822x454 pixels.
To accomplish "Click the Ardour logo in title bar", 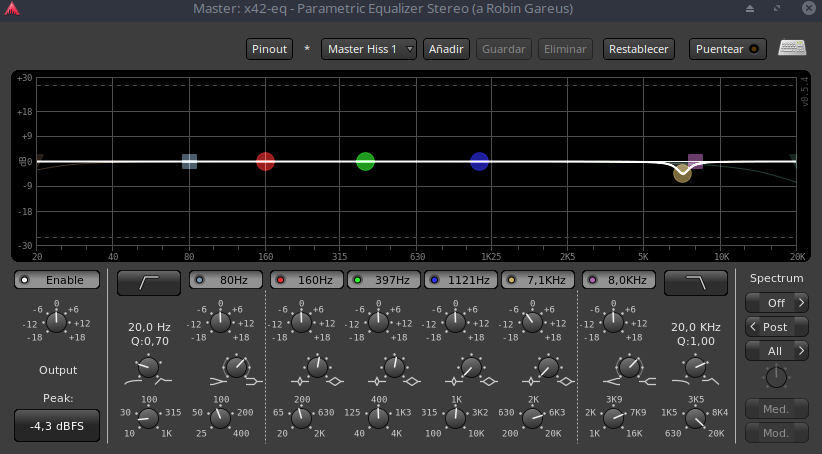I will [x=12, y=9].
